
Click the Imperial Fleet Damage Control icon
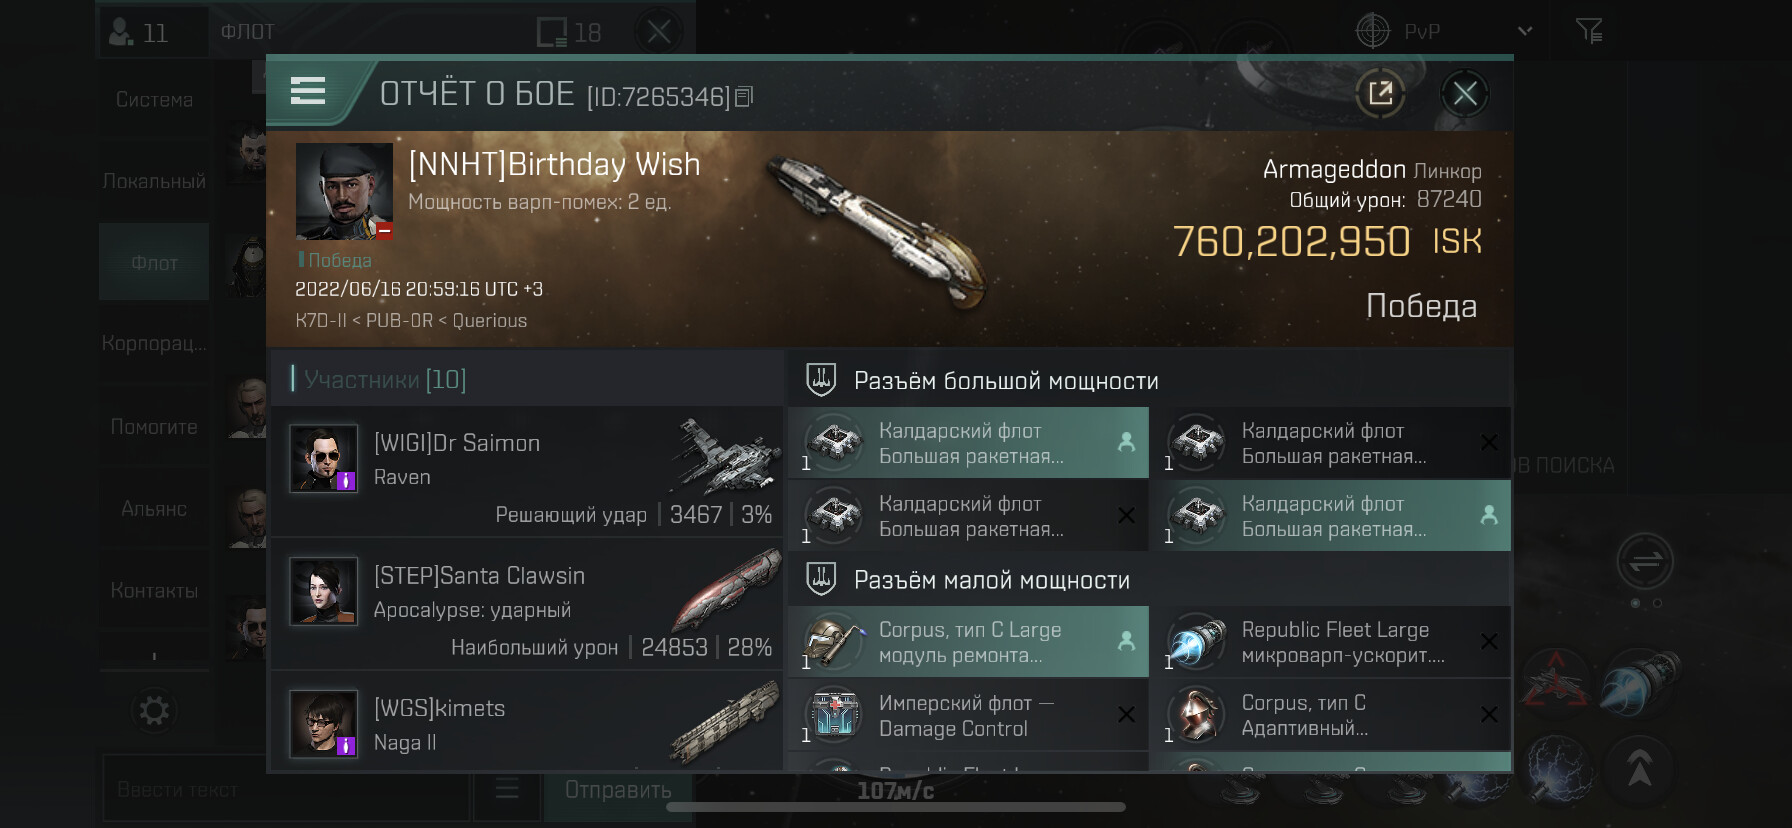point(834,715)
